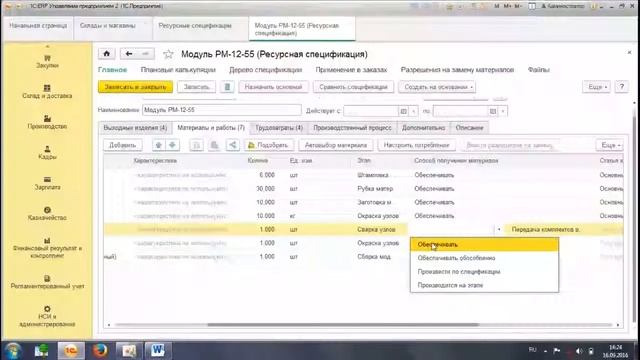The height and width of the screenshot is (360, 640).
Task: Open the Кадры section
Action: click(47, 153)
